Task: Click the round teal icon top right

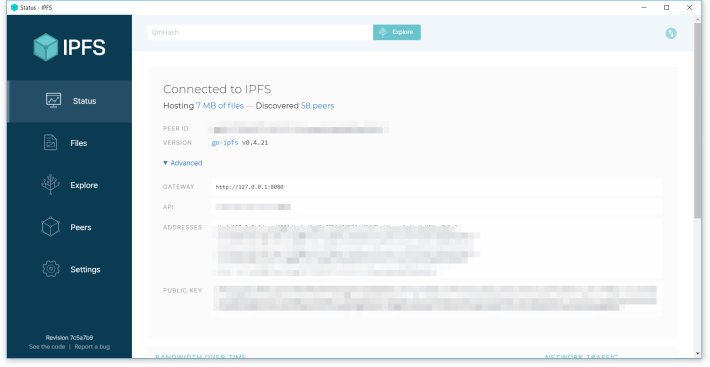Action: pyautogui.click(x=671, y=33)
